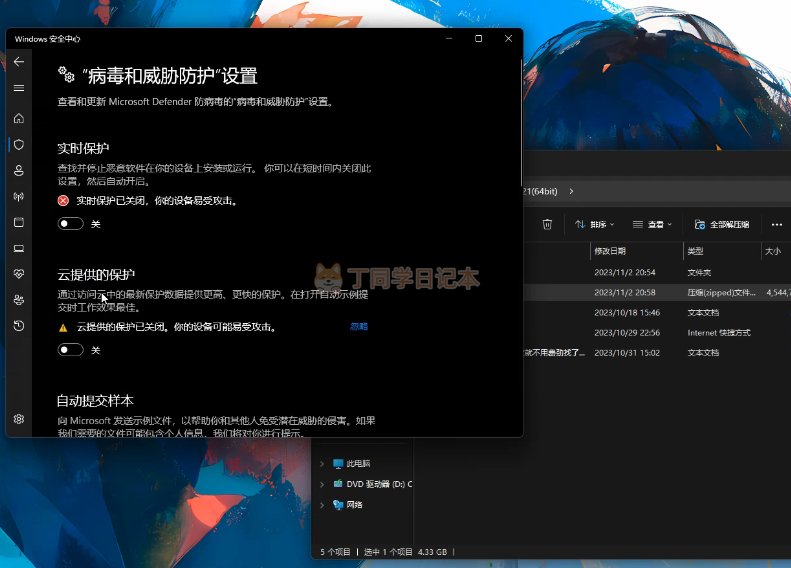Toggle real-time protection switch
This screenshot has width=791, height=568.
coord(71,223)
